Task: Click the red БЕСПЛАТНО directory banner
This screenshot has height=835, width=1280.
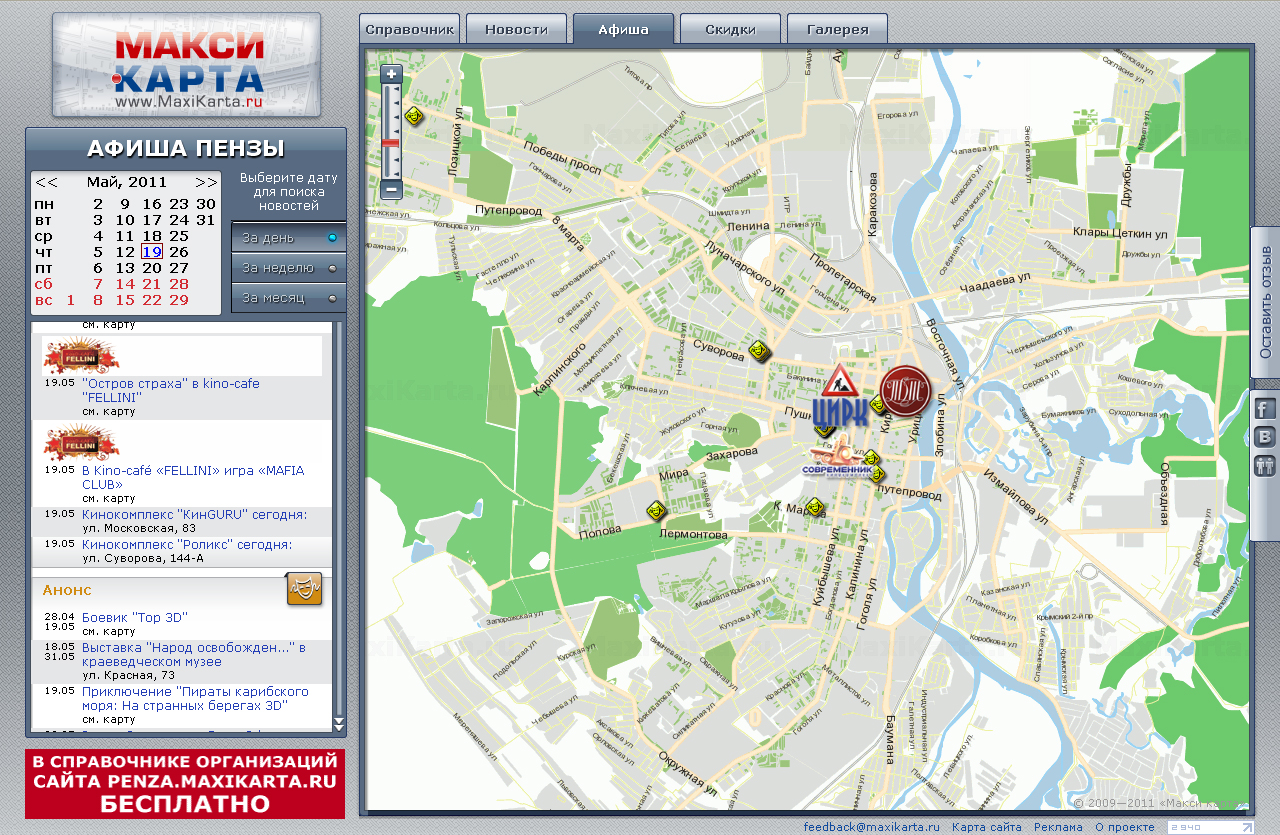Action: (185, 784)
